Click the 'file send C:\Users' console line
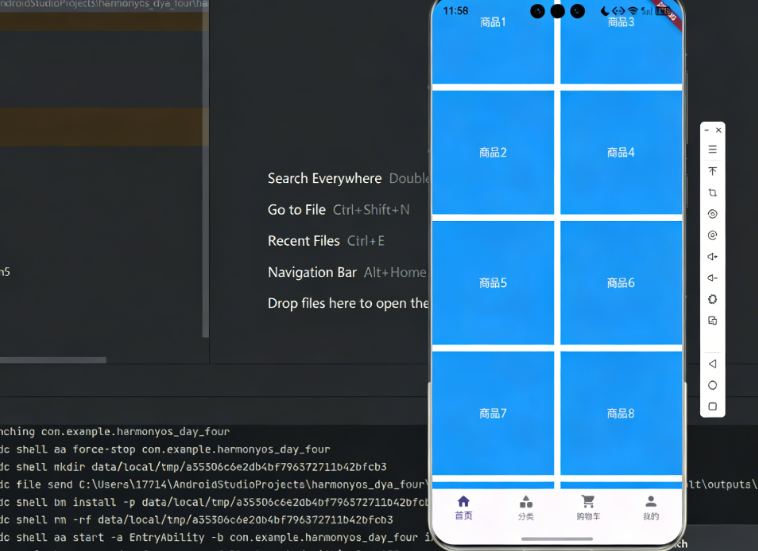This screenshot has height=551, width=758. (x=213, y=484)
